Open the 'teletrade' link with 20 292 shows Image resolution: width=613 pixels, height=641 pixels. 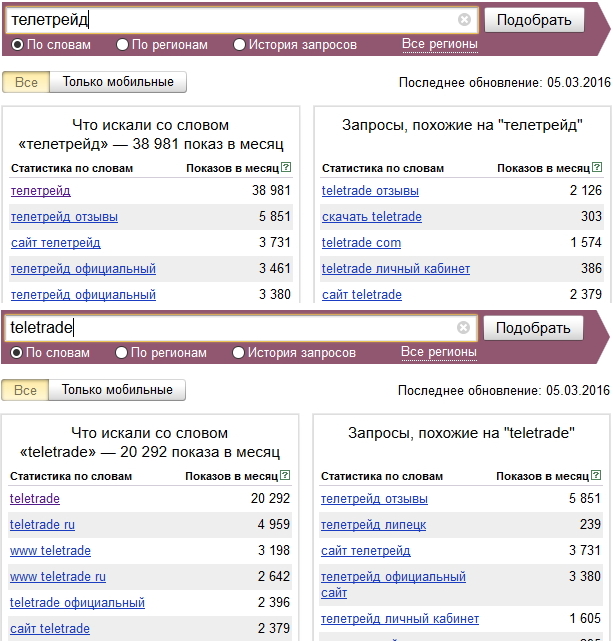click(35, 499)
